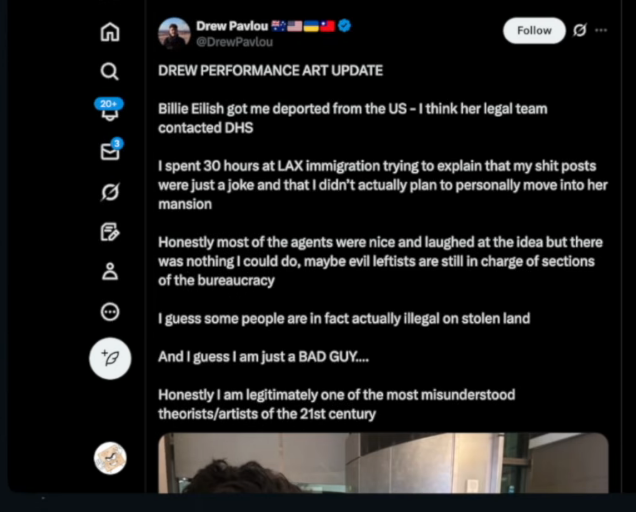
Task: Open the Articles compose icon in the sidebar
Action: click(110, 232)
